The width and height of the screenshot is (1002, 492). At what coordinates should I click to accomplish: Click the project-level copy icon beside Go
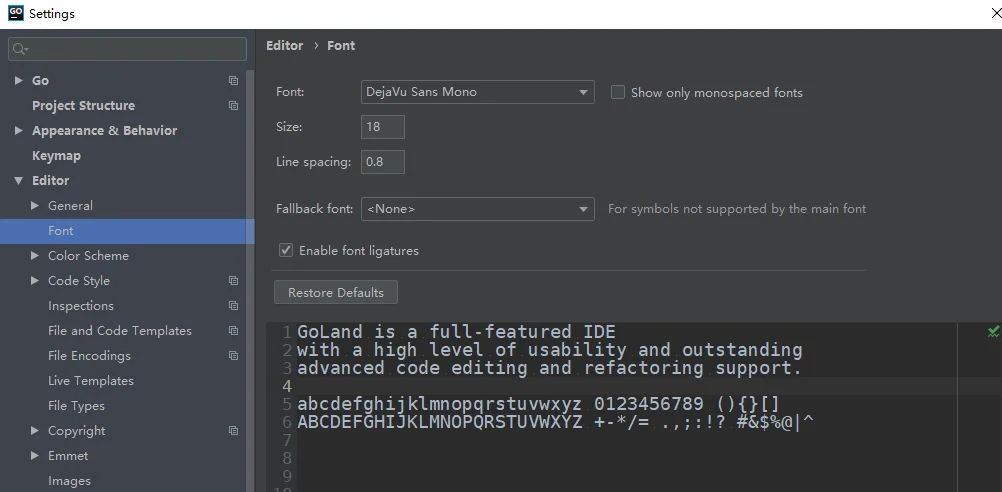point(233,81)
